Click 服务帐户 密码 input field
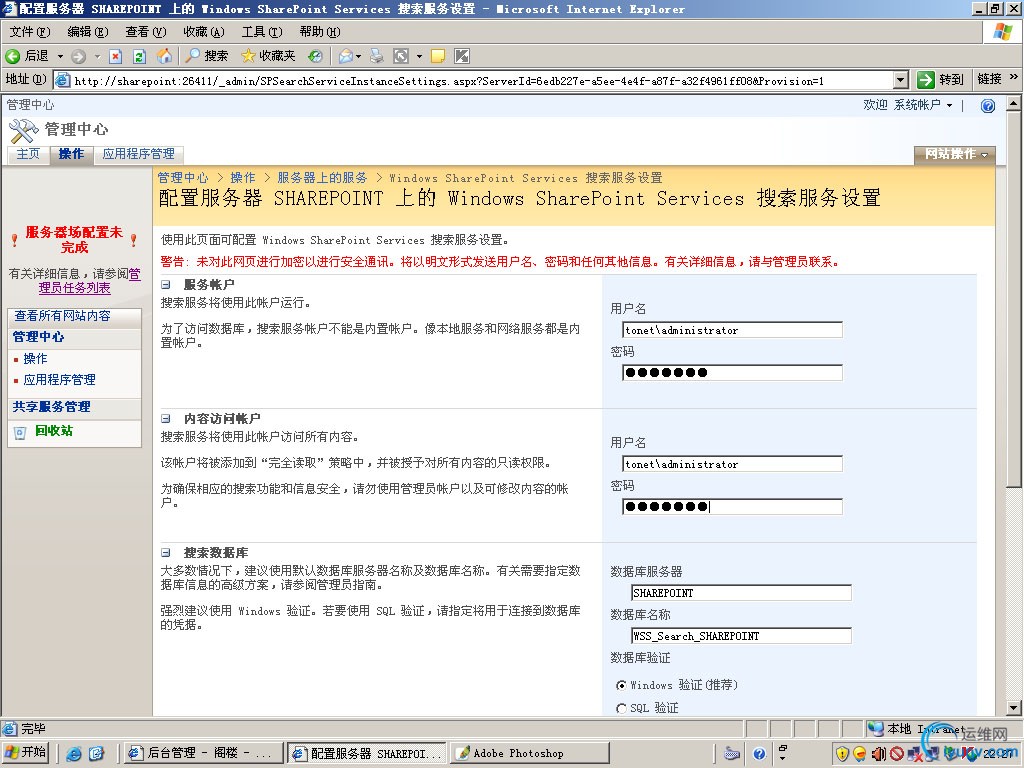This screenshot has width=1024, height=768. click(732, 373)
